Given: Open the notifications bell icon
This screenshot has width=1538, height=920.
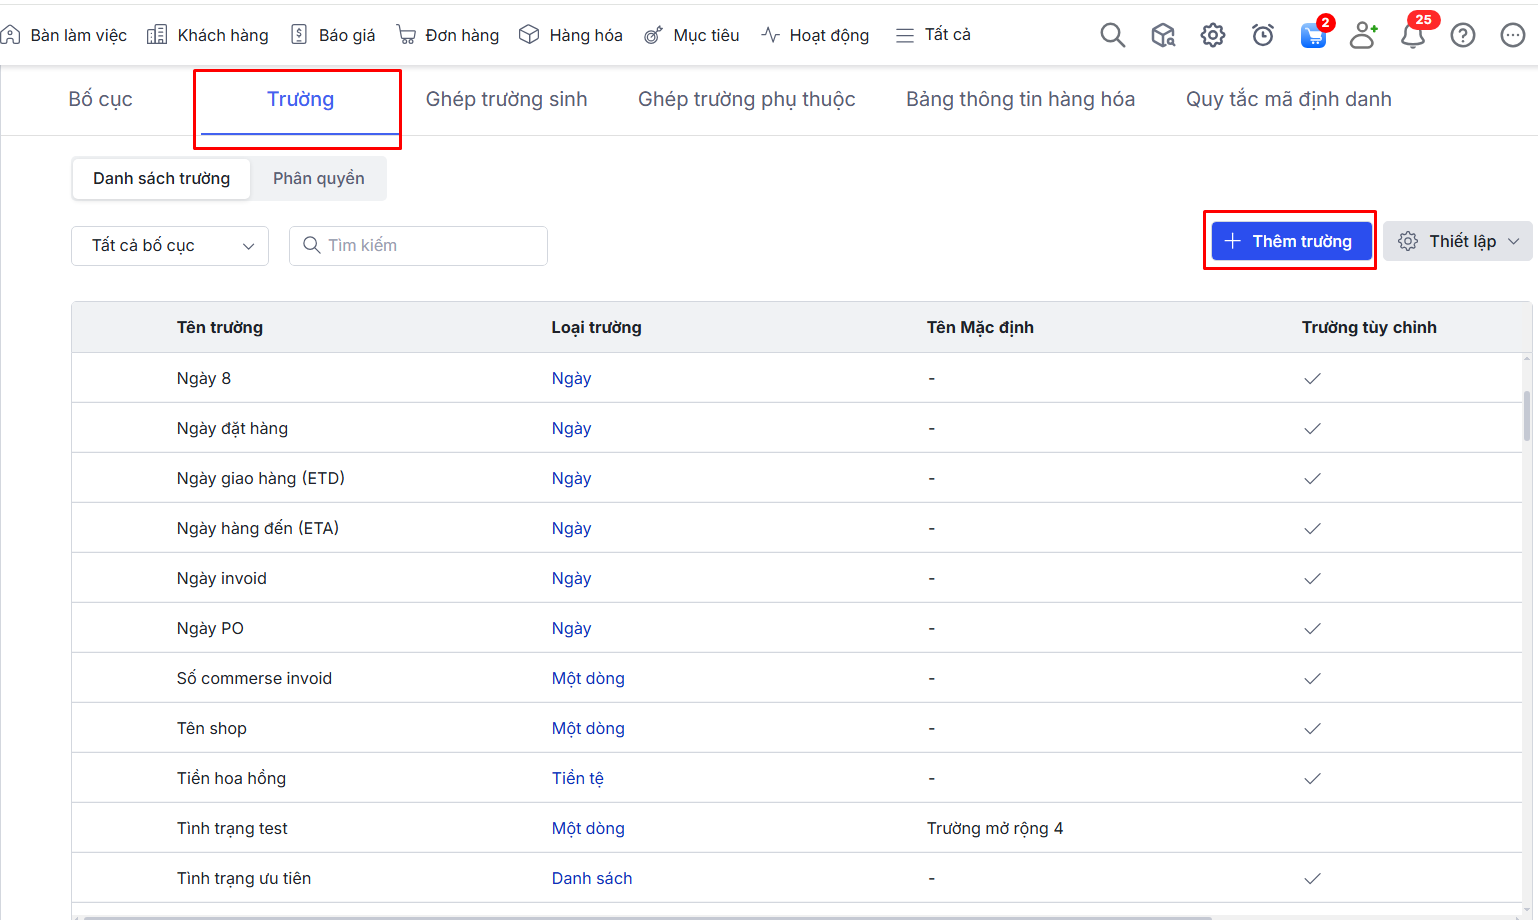Looking at the screenshot, I should tap(1412, 36).
